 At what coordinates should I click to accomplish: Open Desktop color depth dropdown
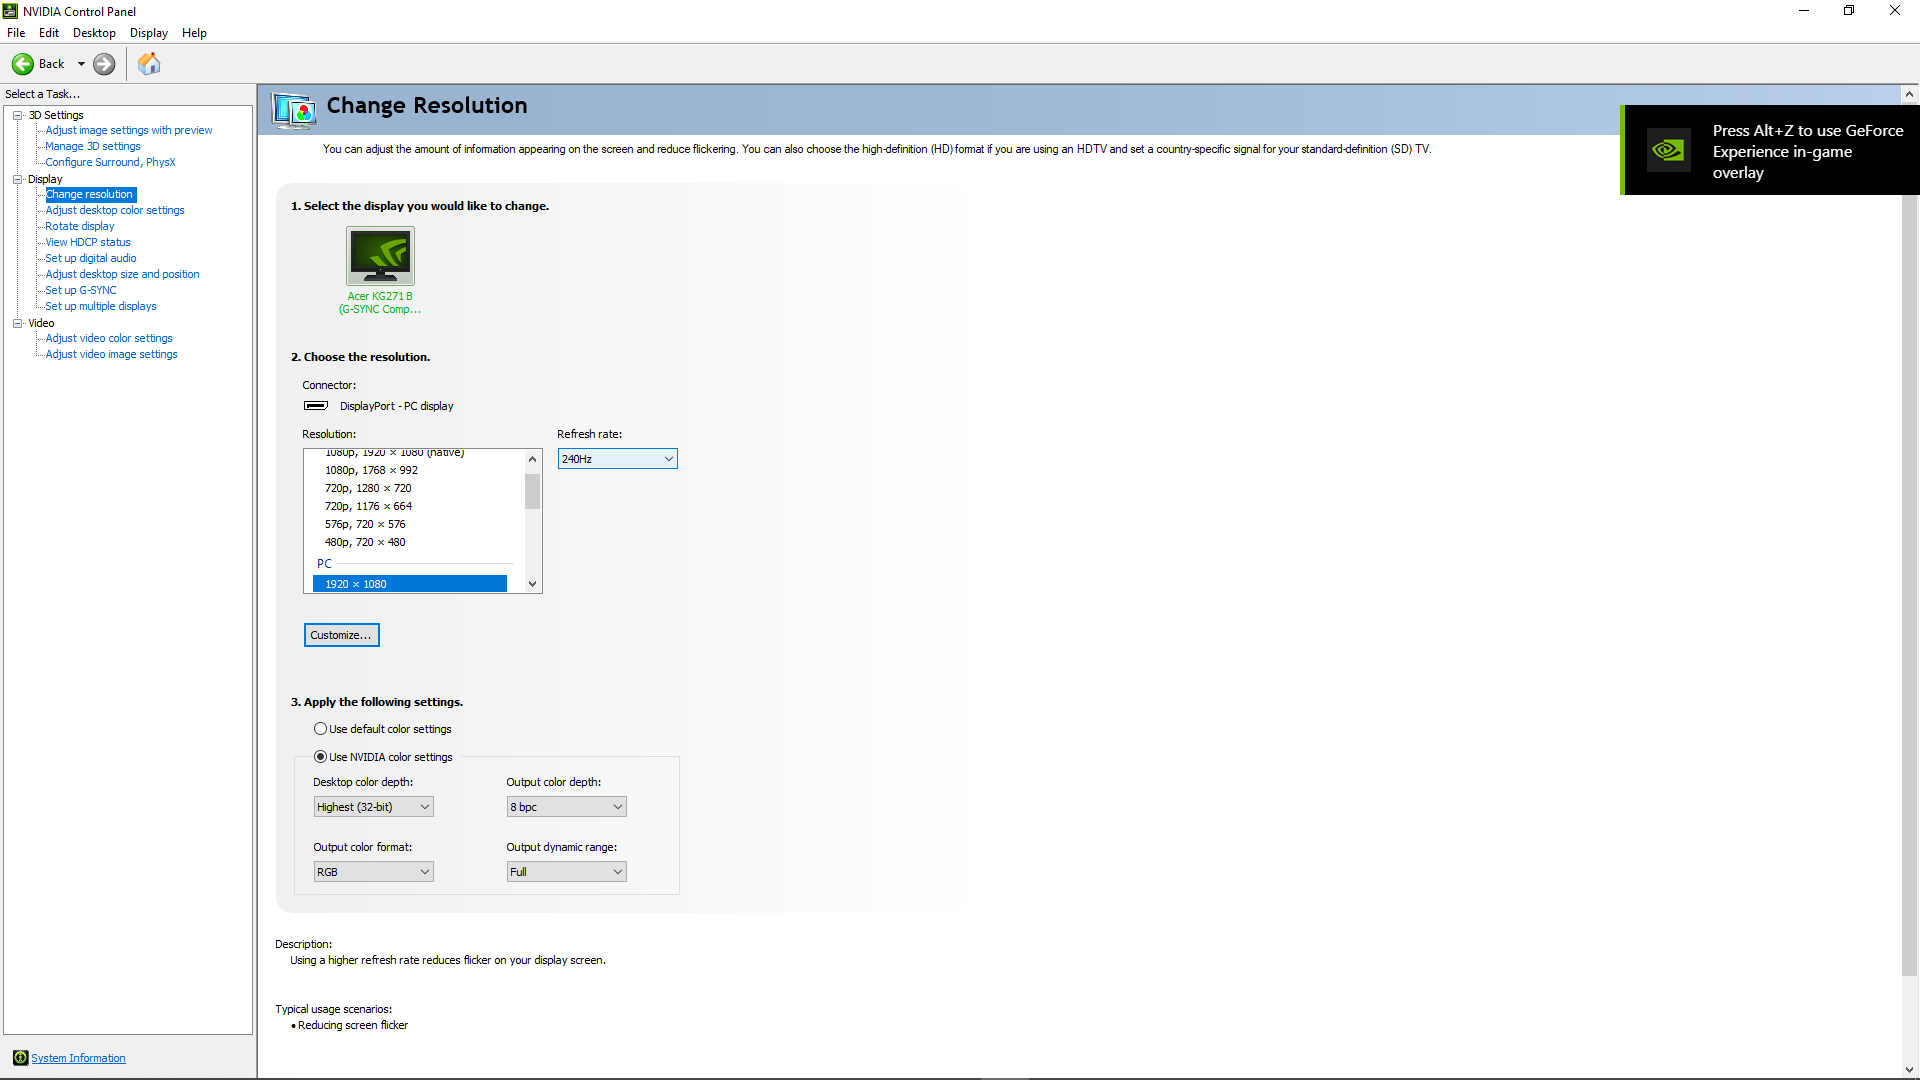[x=373, y=807]
